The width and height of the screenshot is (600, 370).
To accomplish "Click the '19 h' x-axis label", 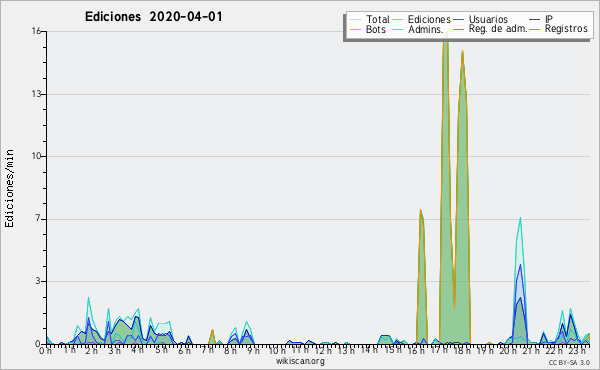I will coord(485,350).
